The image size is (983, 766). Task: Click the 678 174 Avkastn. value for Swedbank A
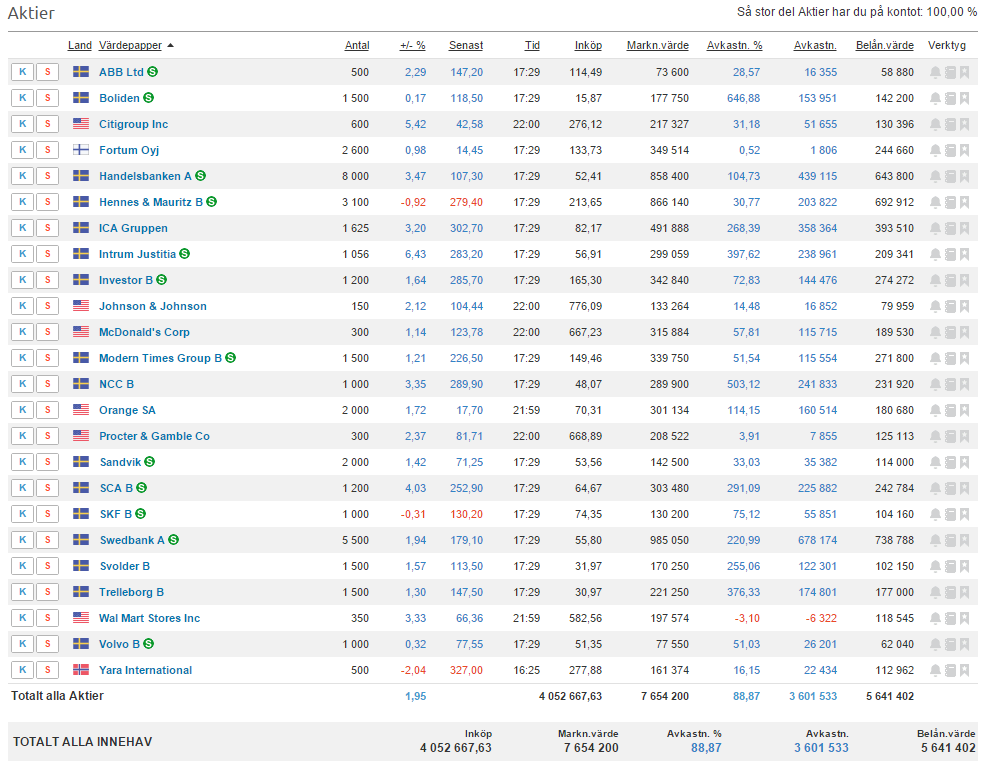pyautogui.click(x=817, y=540)
